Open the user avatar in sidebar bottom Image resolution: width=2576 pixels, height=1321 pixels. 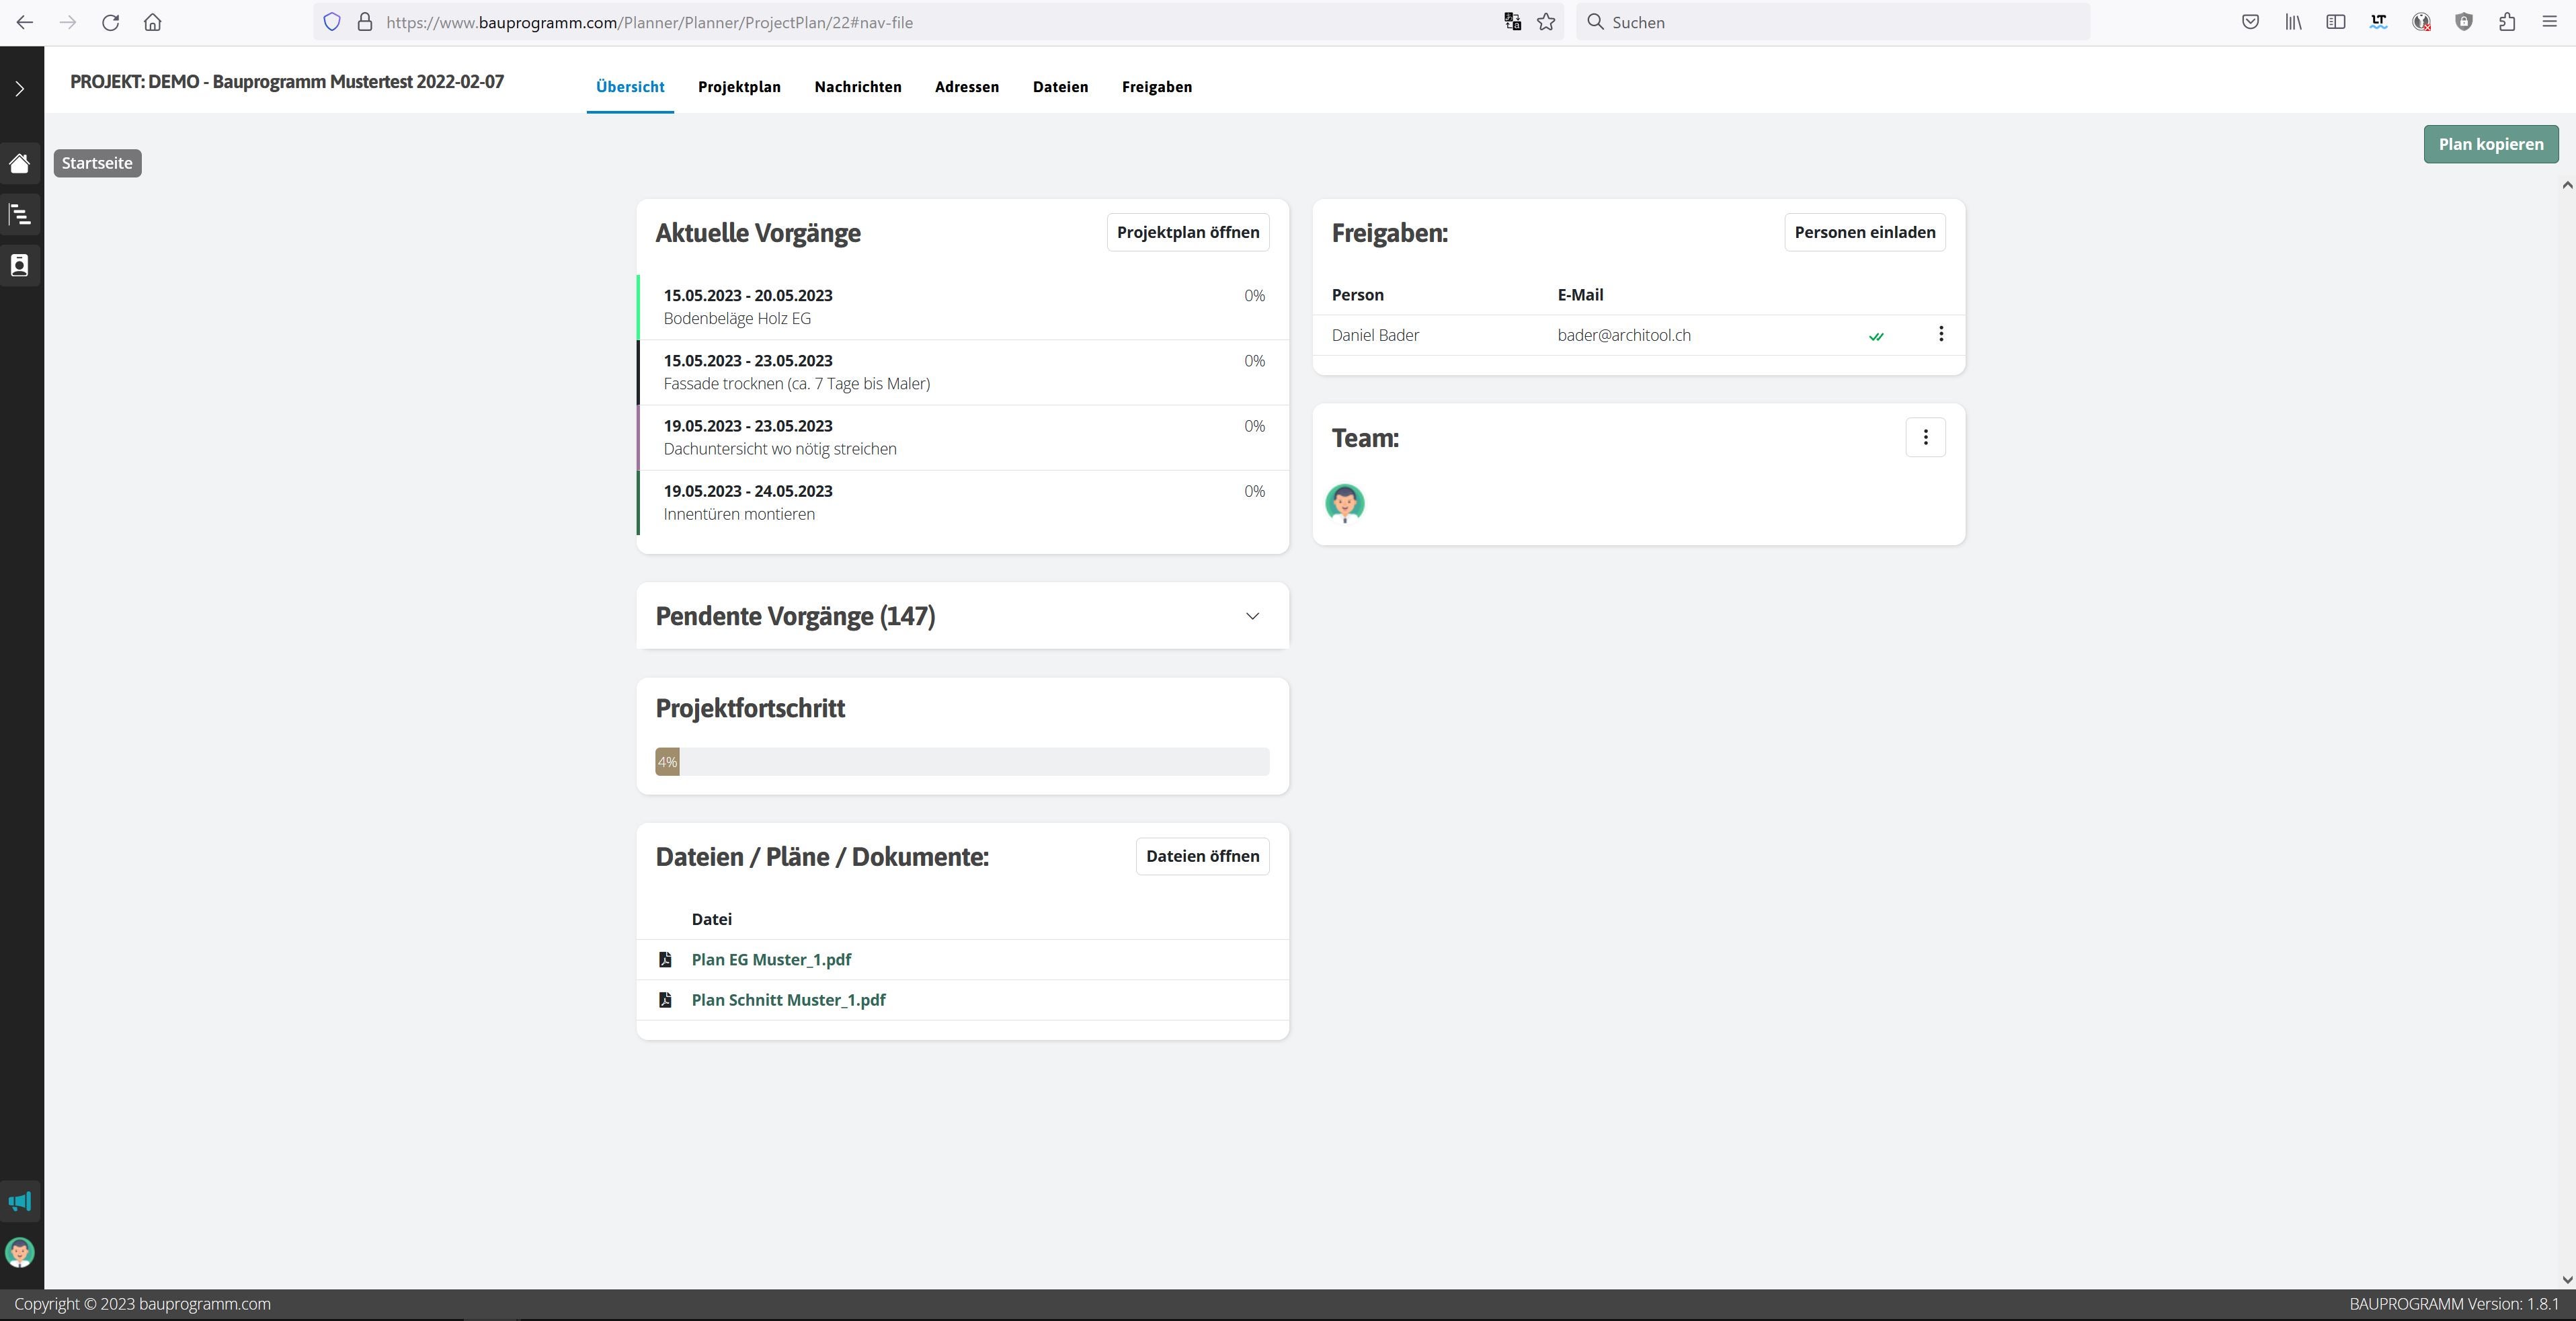[20, 1252]
